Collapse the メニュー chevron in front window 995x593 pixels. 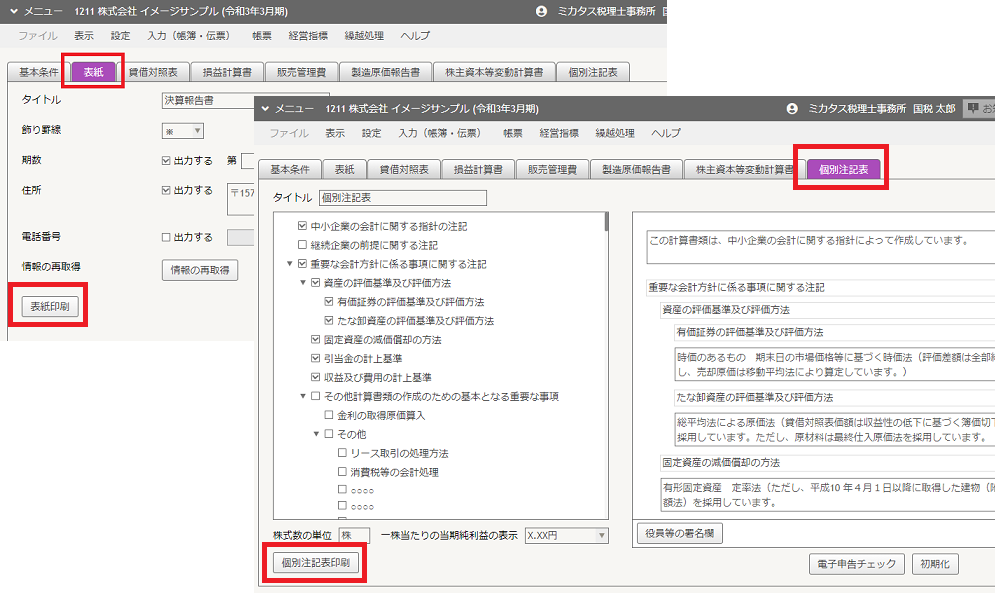pos(265,109)
